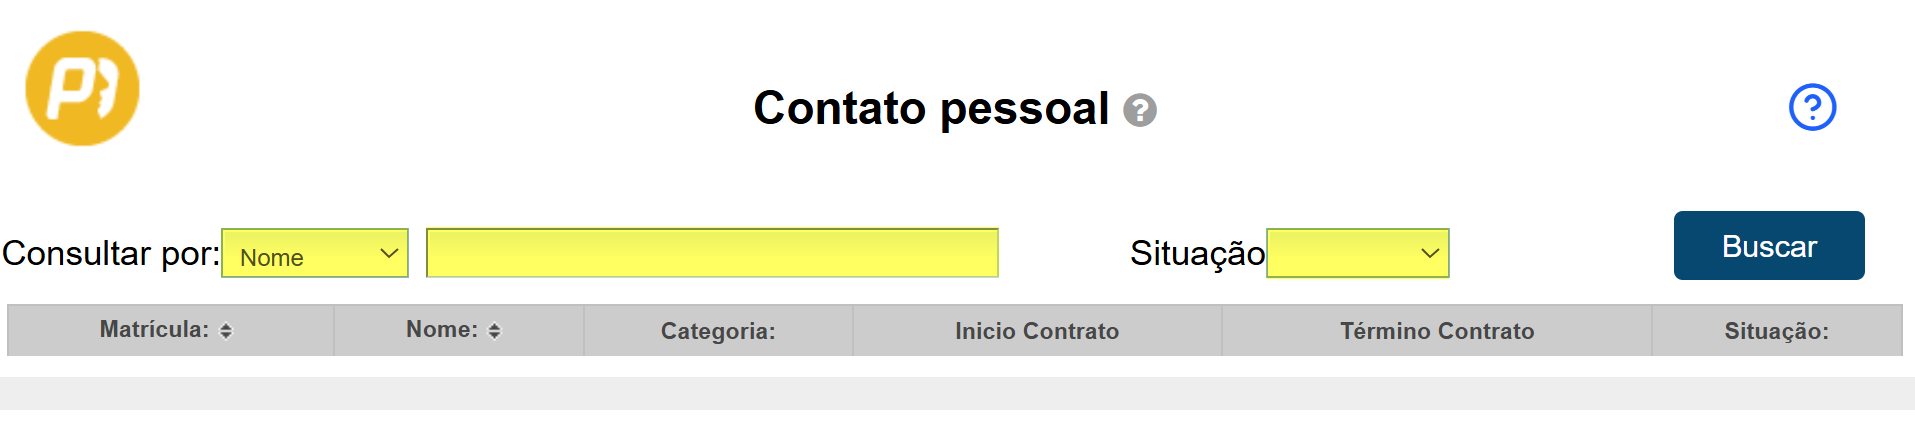Click the Contato pessoal page title
The height and width of the screenshot is (440, 1915).
pyautogui.click(x=930, y=108)
